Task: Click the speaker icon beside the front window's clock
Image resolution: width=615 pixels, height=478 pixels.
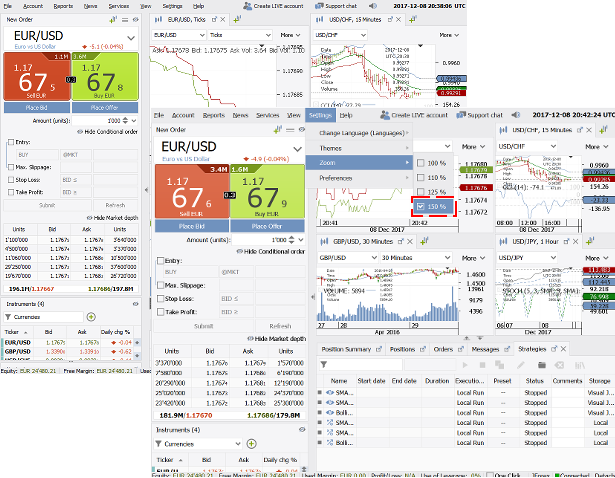Action: pos(516,115)
